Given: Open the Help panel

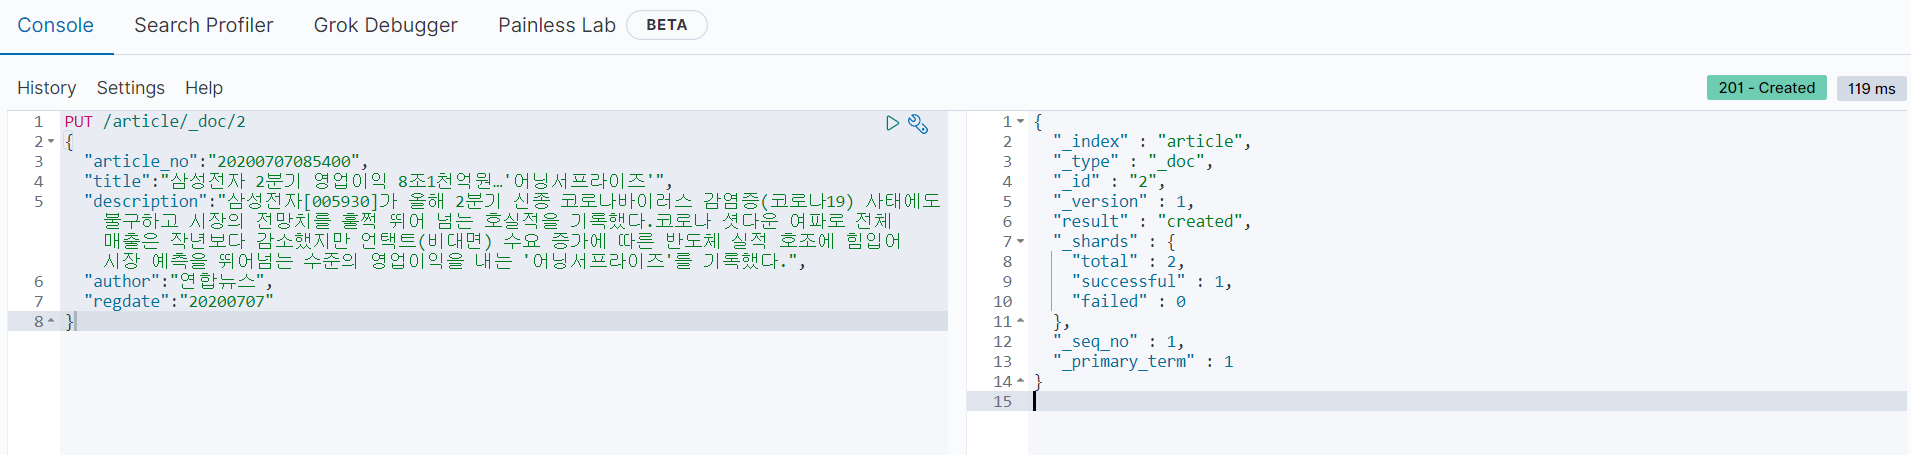Looking at the screenshot, I should click(x=204, y=88).
